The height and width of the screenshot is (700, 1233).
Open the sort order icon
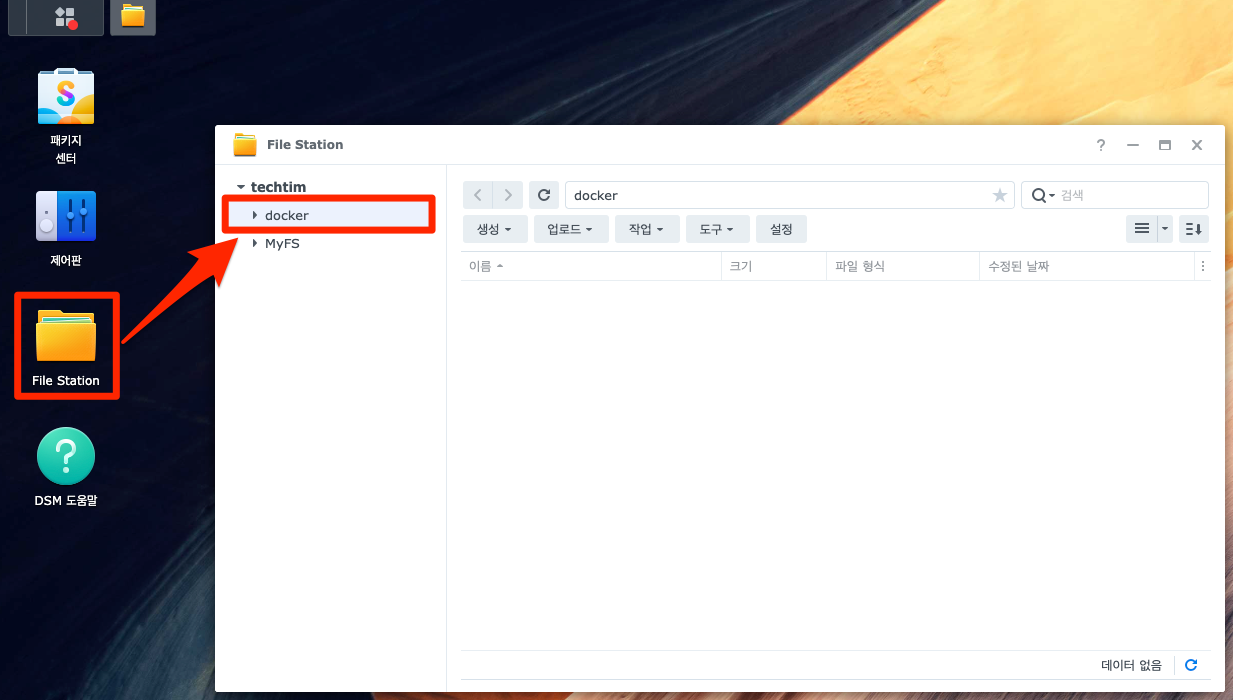pos(1193,229)
